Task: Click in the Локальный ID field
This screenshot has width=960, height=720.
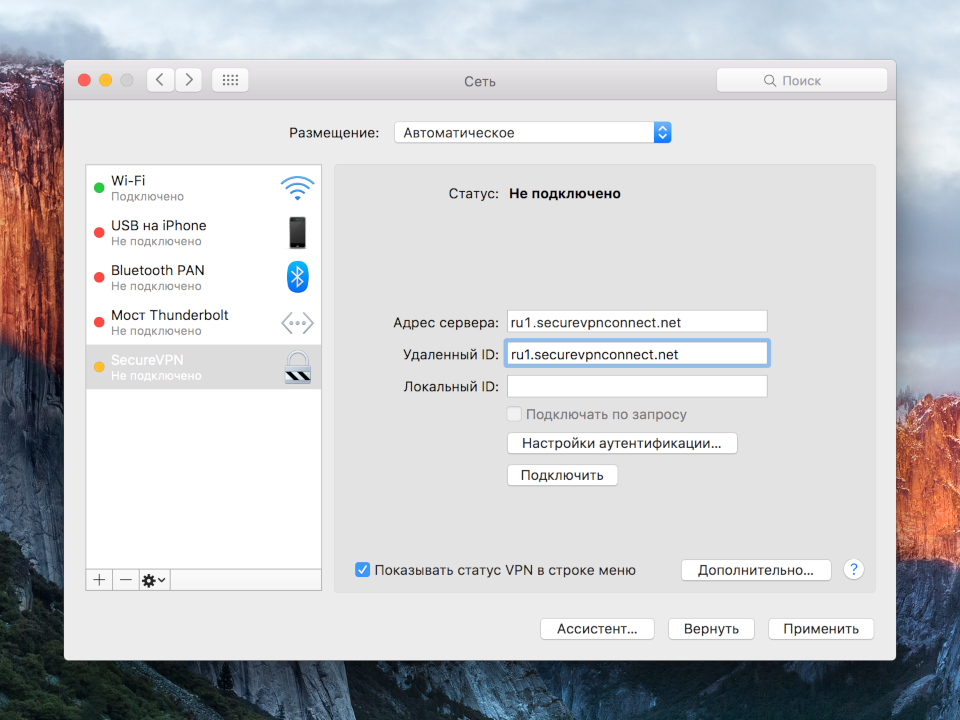Action: click(637, 386)
